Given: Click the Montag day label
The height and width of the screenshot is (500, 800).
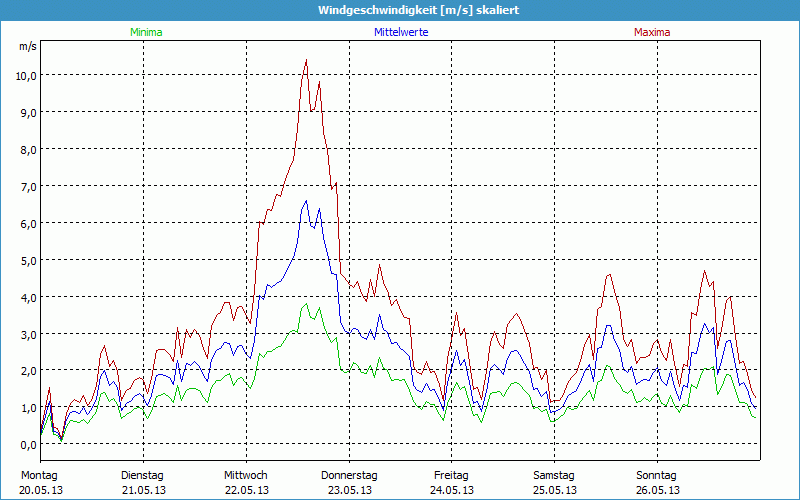Looking at the screenshot, I should click(39, 476).
